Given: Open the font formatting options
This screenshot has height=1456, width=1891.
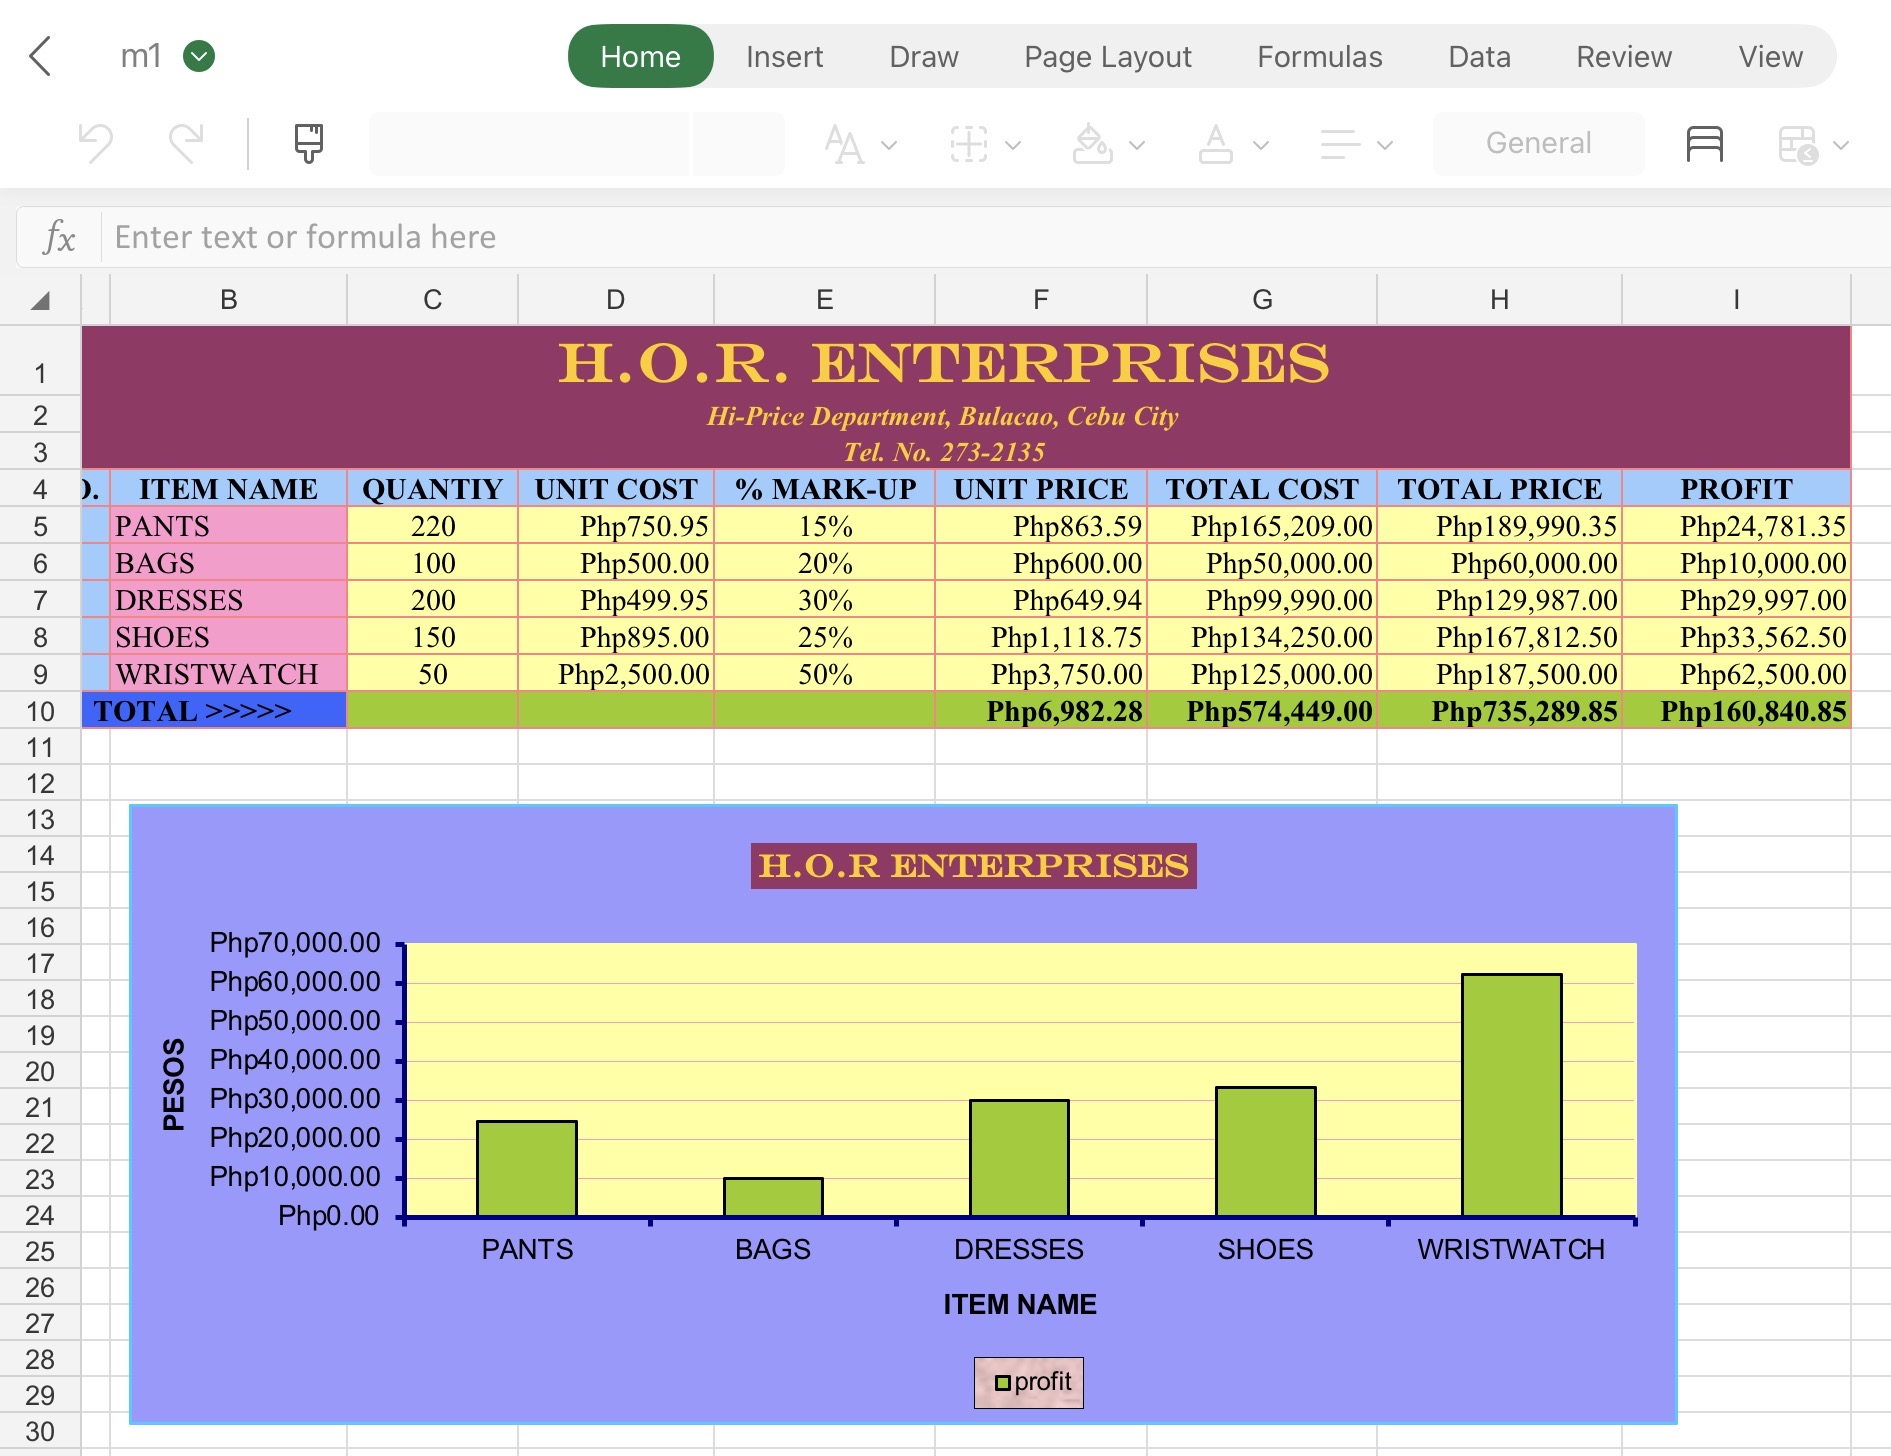Looking at the screenshot, I should tap(844, 144).
